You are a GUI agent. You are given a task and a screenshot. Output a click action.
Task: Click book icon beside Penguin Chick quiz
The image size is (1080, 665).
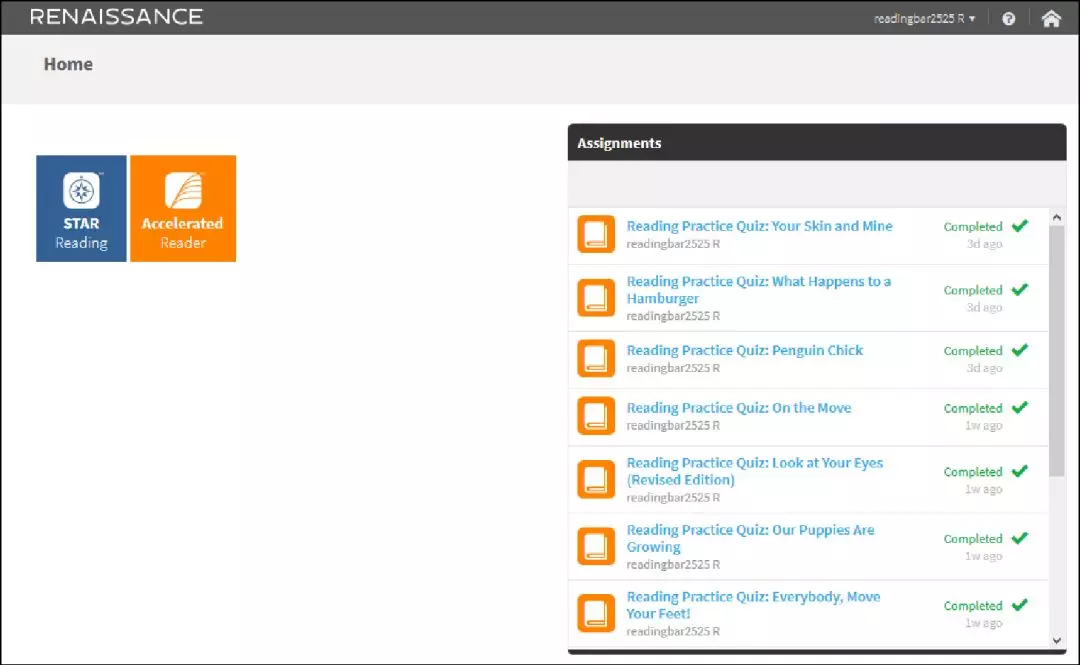click(596, 358)
